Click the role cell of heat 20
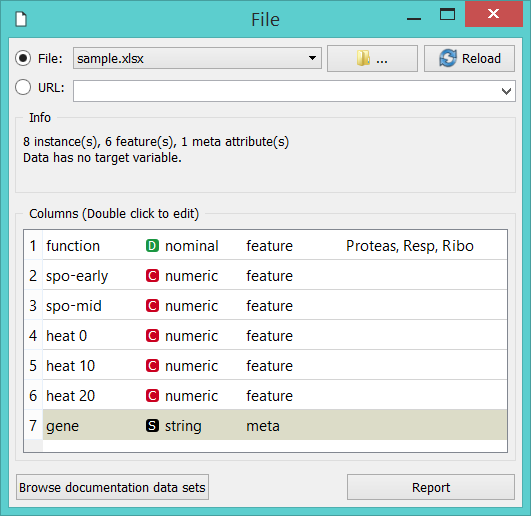The height and width of the screenshot is (516, 531). coord(269,396)
